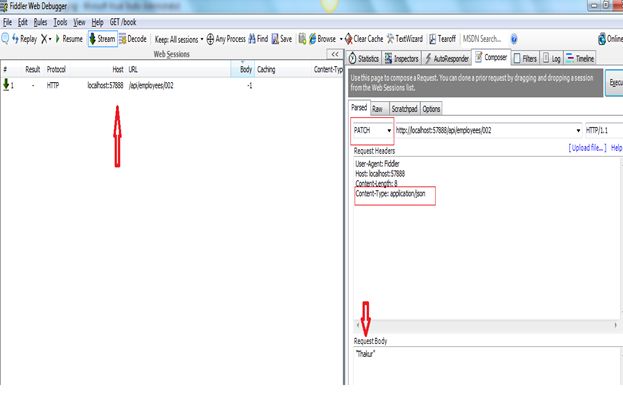623x417 pixels.
Task: Click the Help link in Composer
Action: [x=616, y=148]
